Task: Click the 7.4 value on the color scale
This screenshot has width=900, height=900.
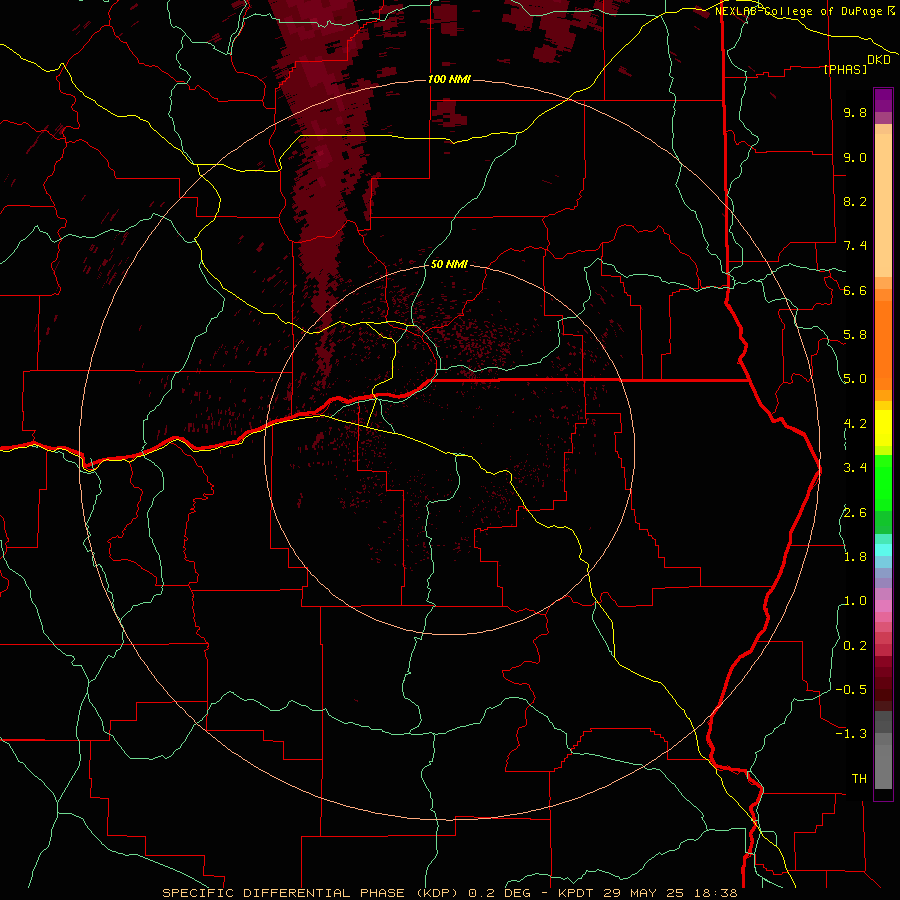Action: [855, 246]
